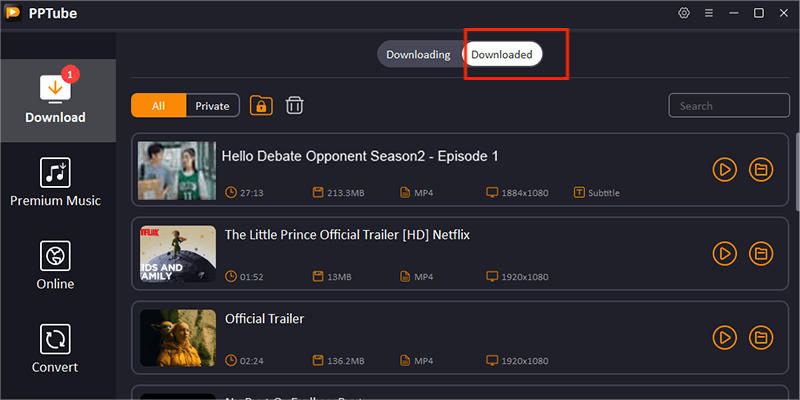Viewport: 800px width, 400px height.
Task: Open the Download section in sidebar
Action: coord(56,99)
